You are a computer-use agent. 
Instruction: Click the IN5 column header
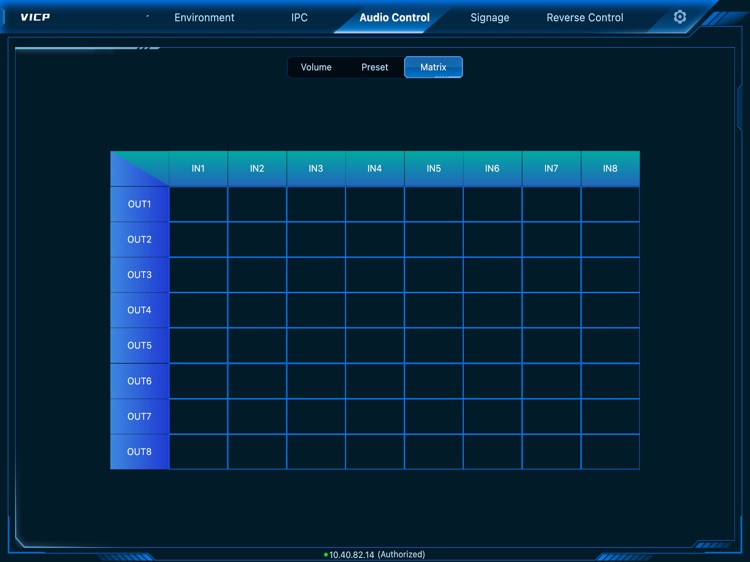pos(433,168)
